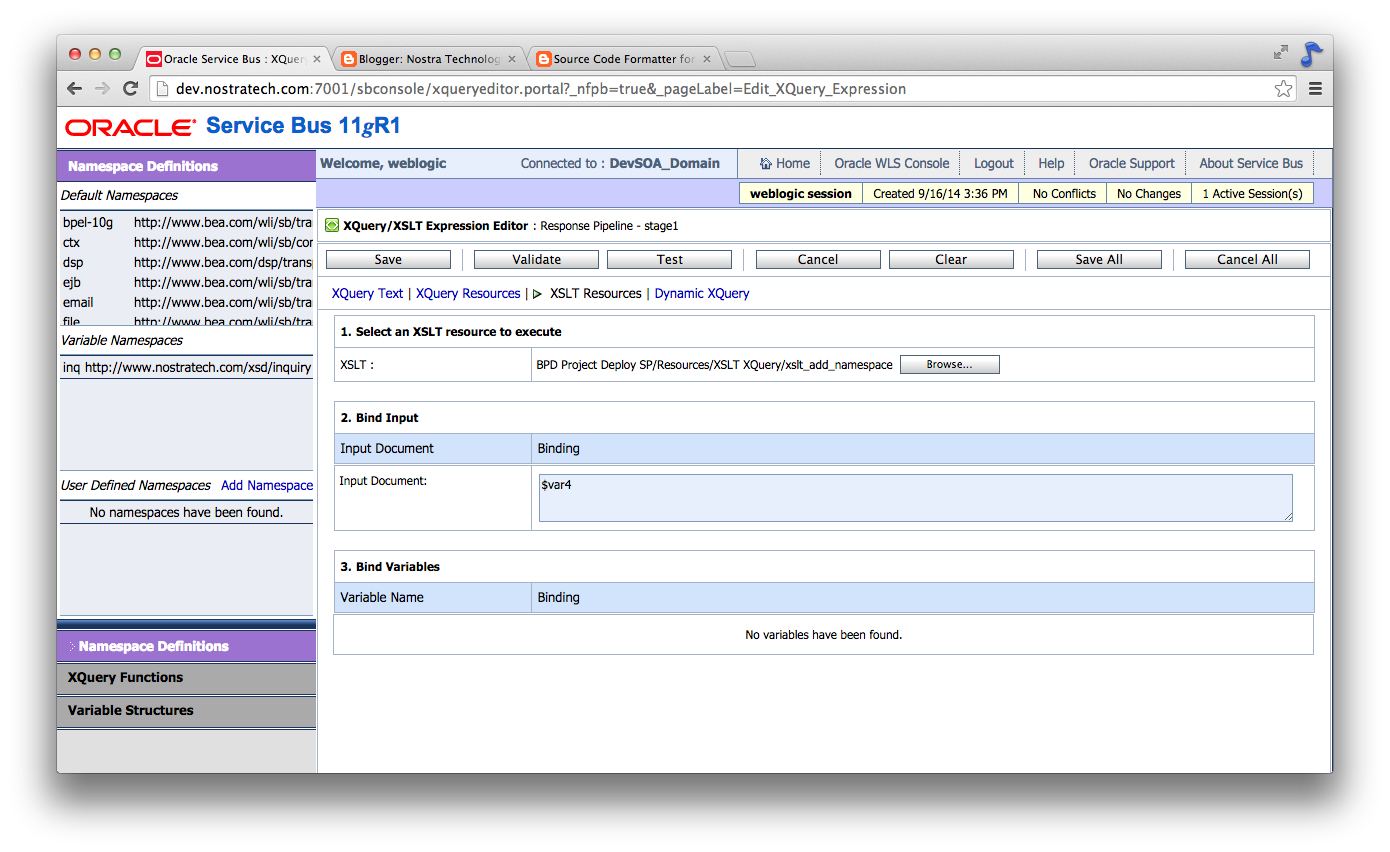The width and height of the screenshot is (1390, 852).
Task: Switch to XQuery Text view
Action: point(367,294)
